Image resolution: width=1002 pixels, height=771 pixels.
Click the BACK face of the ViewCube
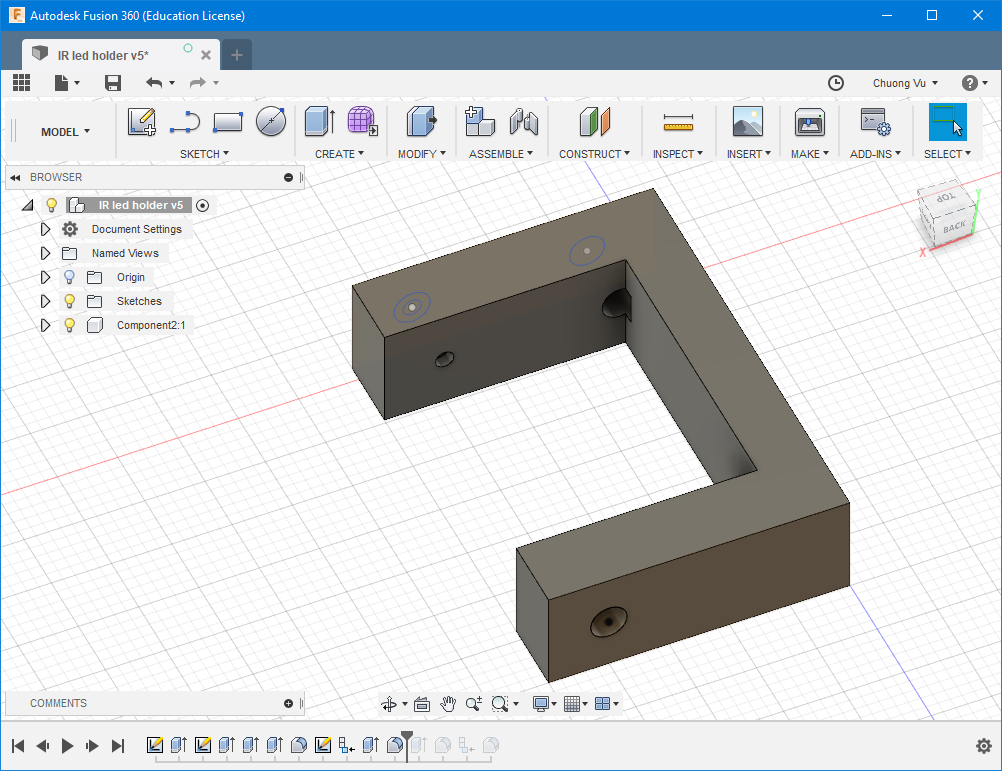[x=953, y=227]
